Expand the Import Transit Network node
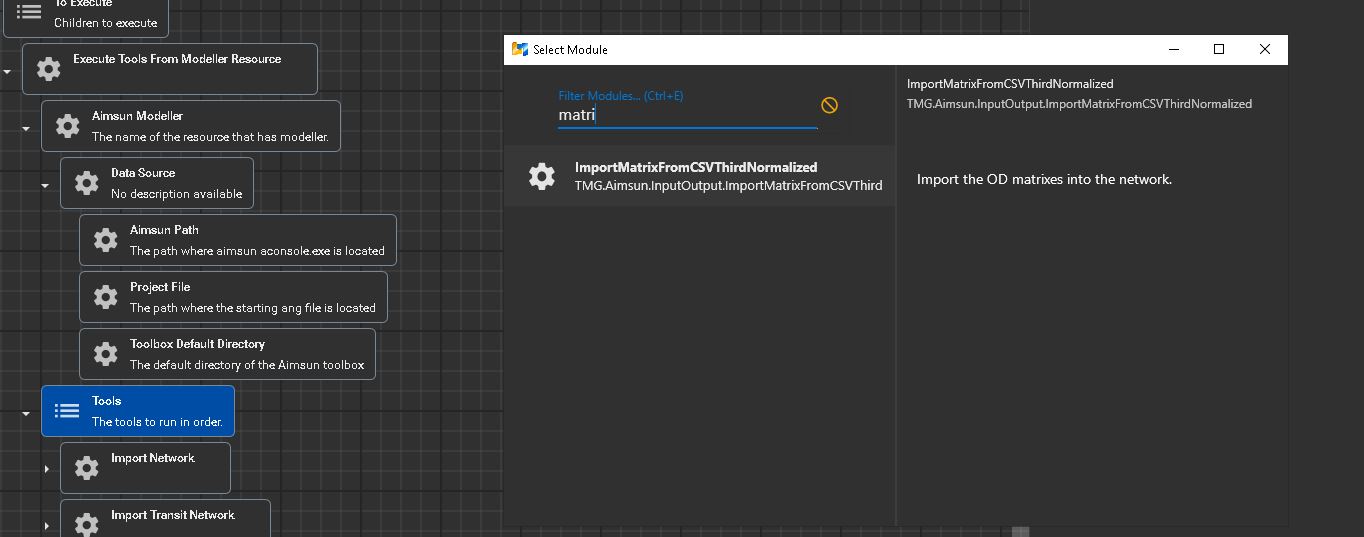This screenshot has width=1364, height=537. [46, 526]
